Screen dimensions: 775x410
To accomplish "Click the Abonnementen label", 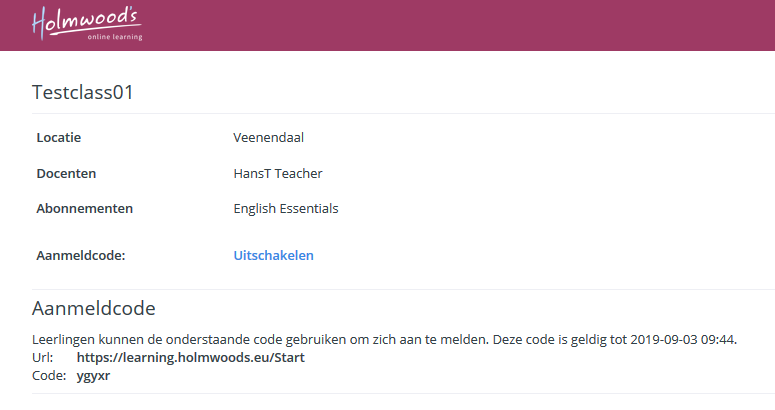I will pos(85,208).
